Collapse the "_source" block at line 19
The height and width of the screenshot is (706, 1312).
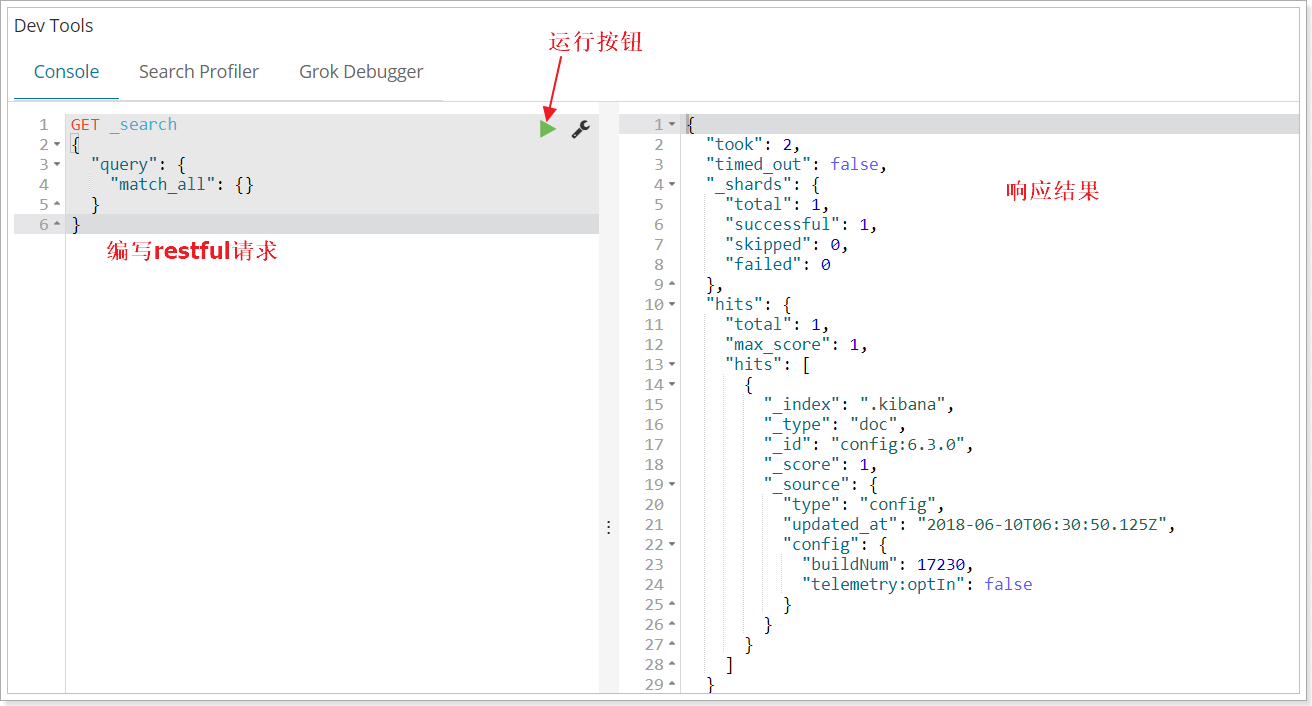(672, 485)
